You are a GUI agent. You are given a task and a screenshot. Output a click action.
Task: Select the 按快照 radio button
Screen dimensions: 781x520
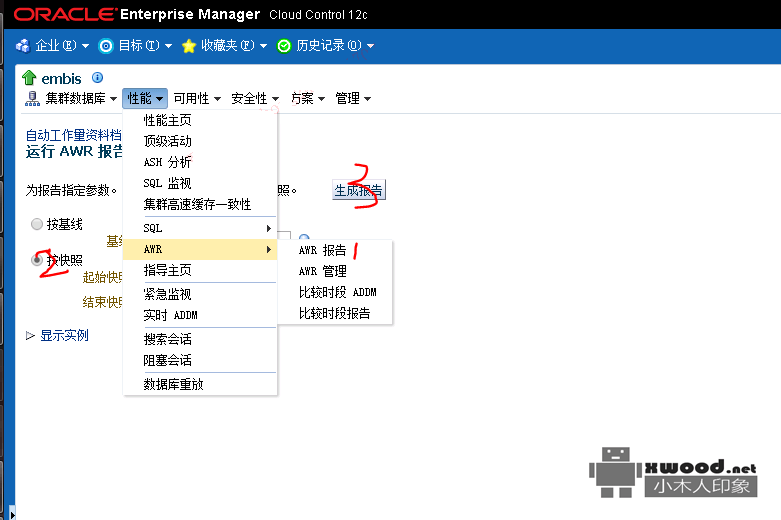click(x=36, y=260)
